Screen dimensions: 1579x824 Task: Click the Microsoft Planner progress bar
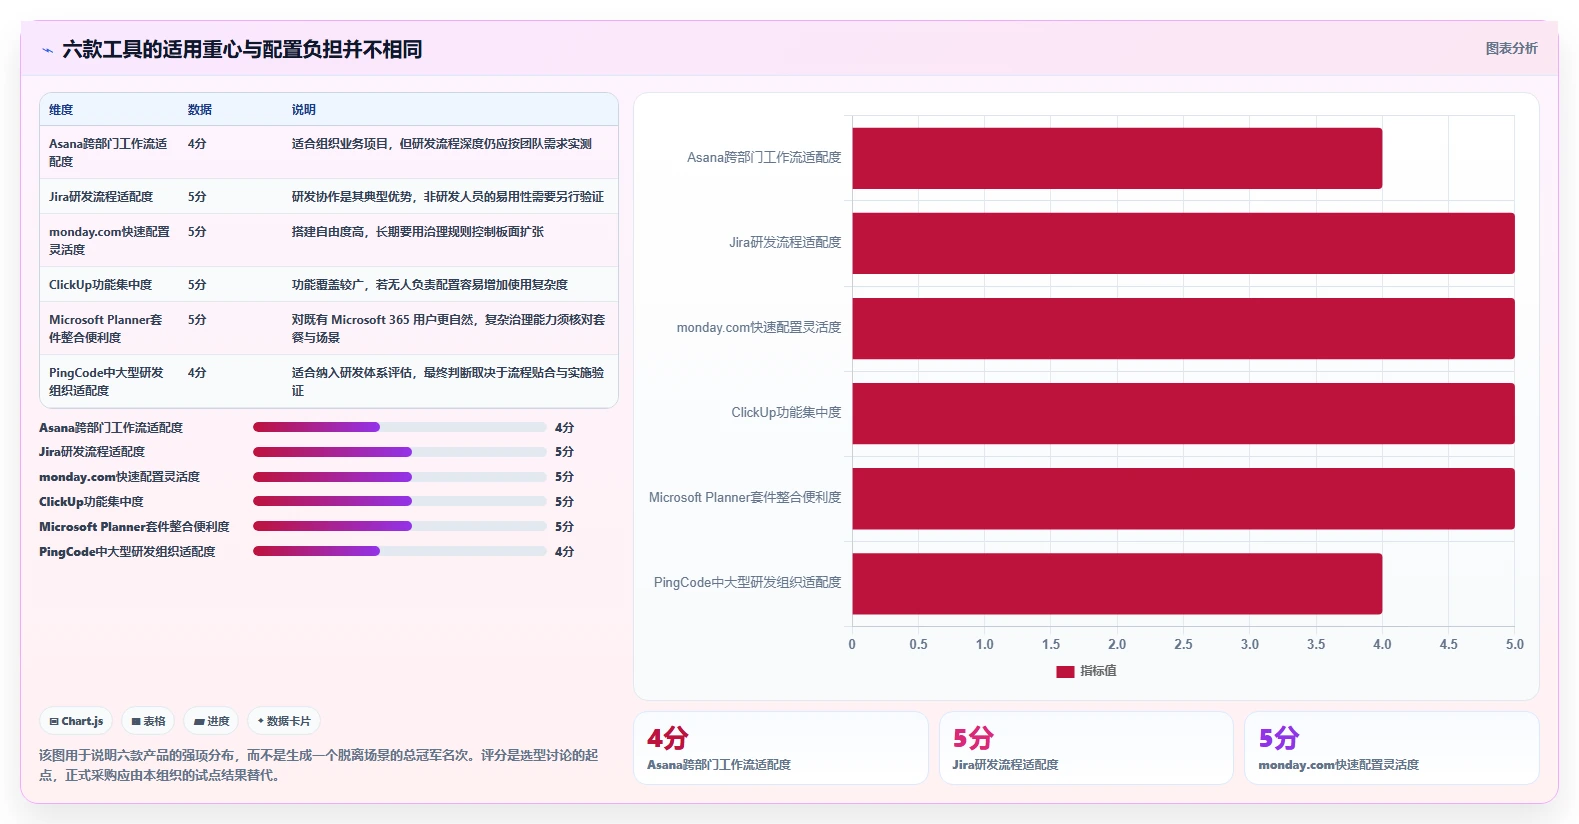point(399,526)
